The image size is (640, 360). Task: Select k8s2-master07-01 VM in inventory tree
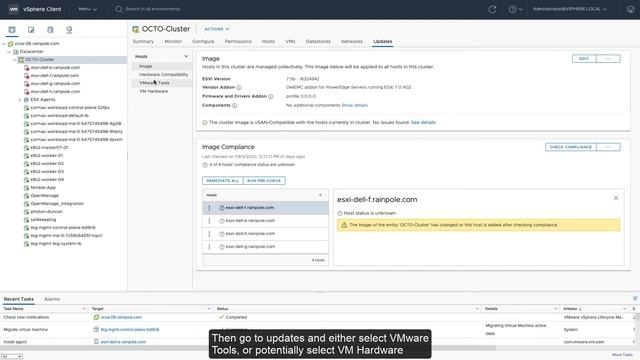click(x=49, y=148)
